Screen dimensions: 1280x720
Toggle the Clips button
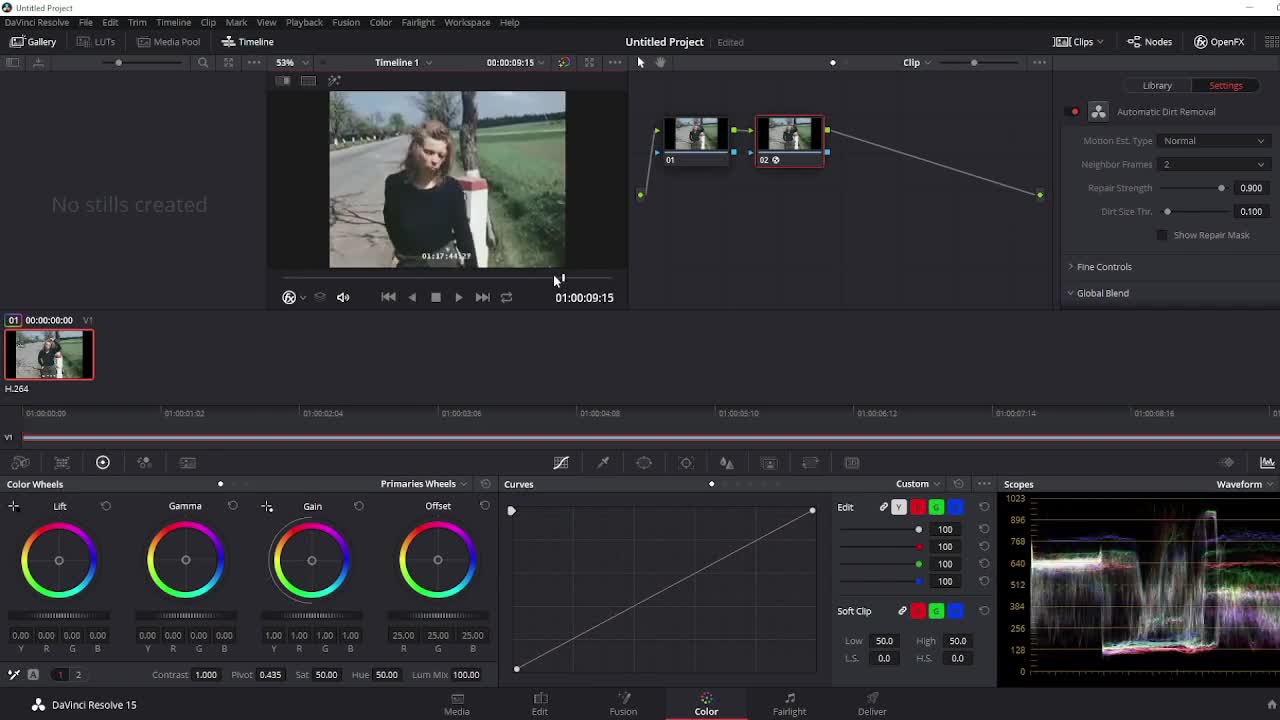click(1078, 42)
